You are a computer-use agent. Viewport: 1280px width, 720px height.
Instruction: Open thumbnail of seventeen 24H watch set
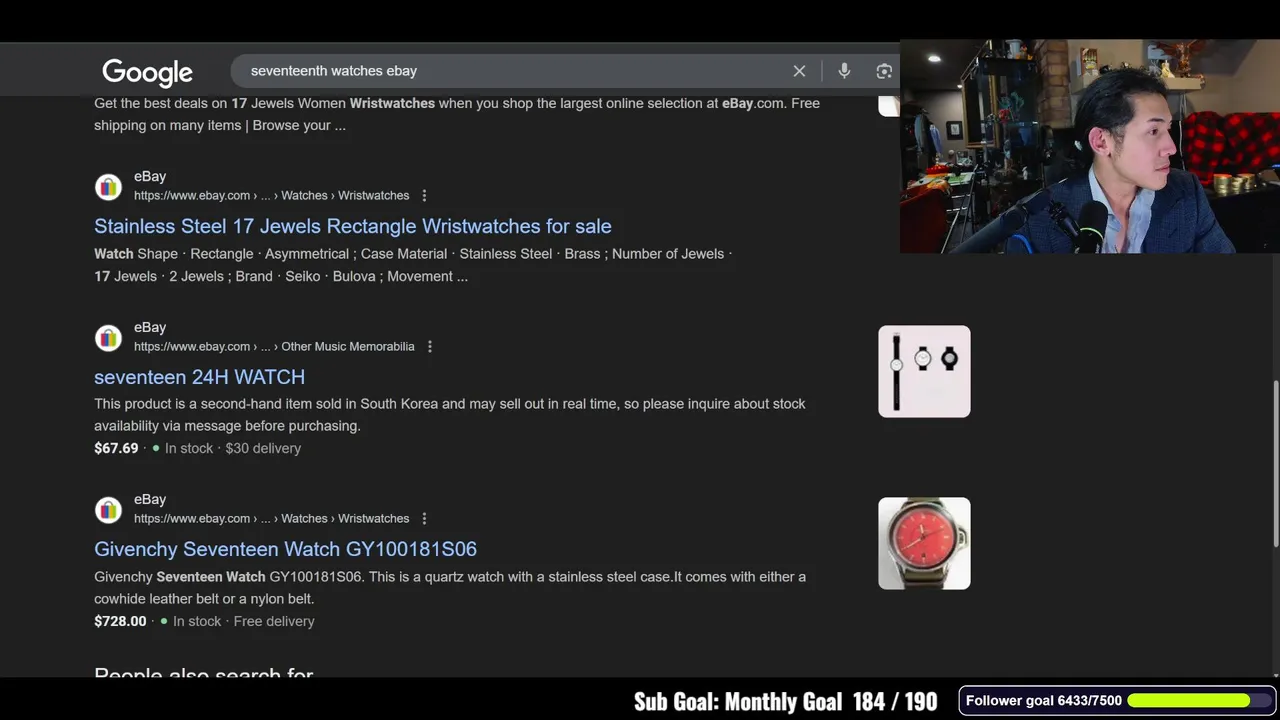924,371
